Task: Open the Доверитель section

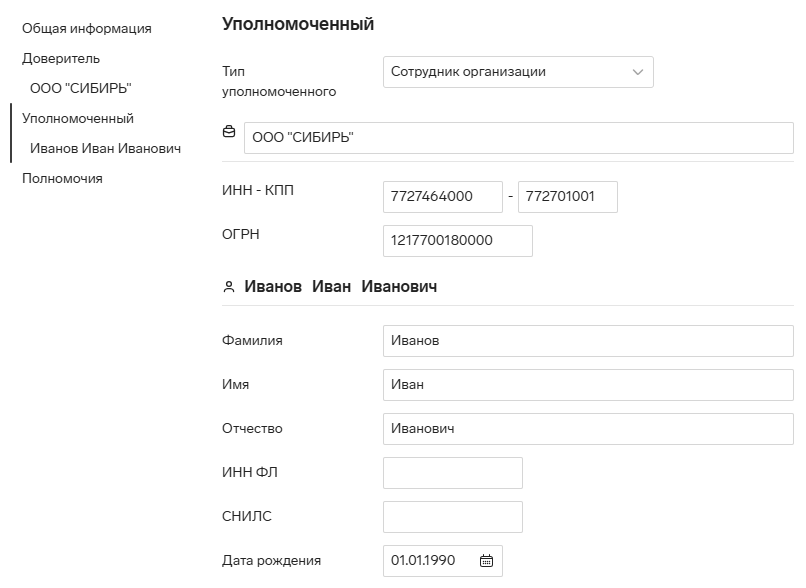Action: pos(61,59)
